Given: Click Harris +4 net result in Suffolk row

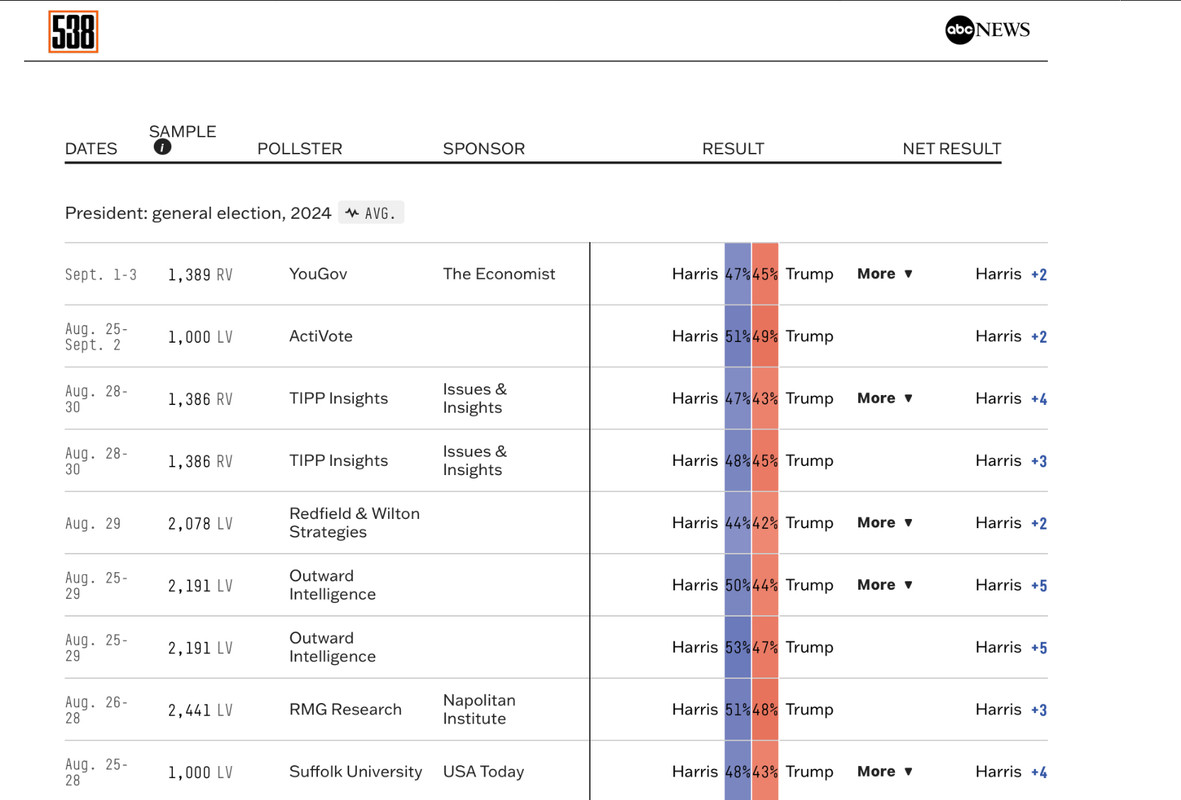Looking at the screenshot, I should (1011, 771).
